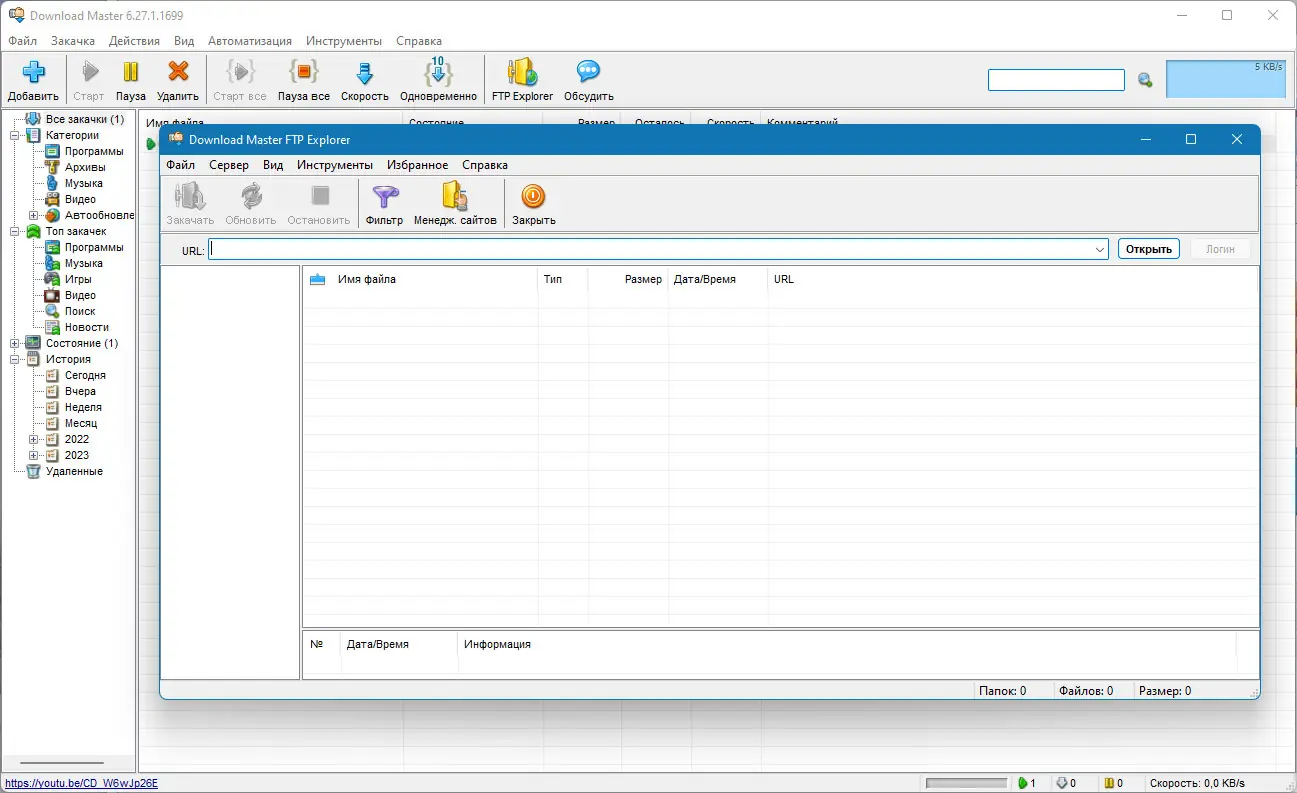1297x793 pixels.
Task: Click the FTP Explorer toolbar button
Action: click(522, 80)
